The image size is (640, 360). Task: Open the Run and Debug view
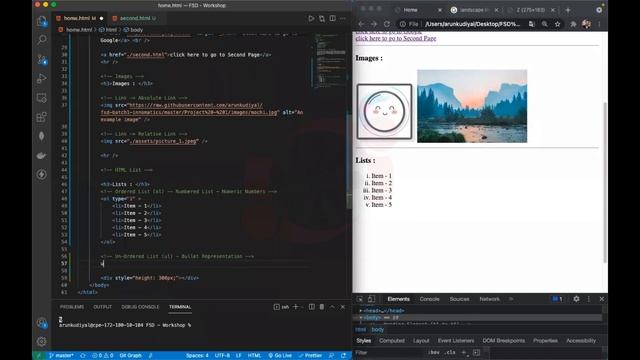point(42,78)
